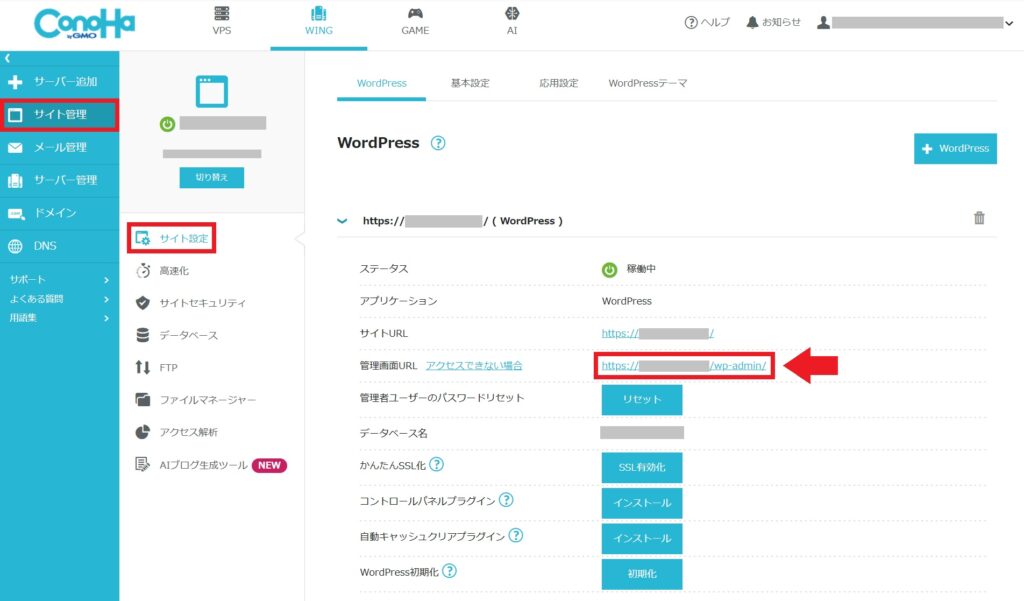Click help icon beside WordPress初期化
1024x601 pixels.
point(449,571)
